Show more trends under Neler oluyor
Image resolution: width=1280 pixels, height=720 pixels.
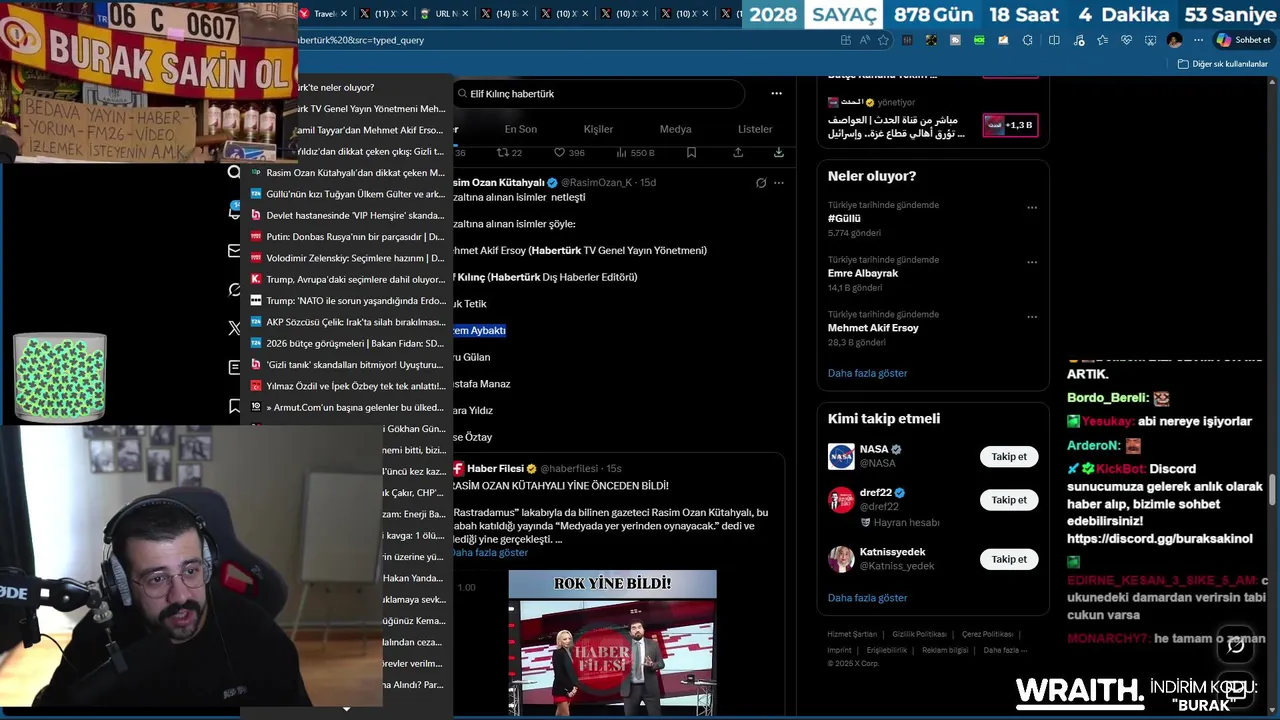(867, 373)
